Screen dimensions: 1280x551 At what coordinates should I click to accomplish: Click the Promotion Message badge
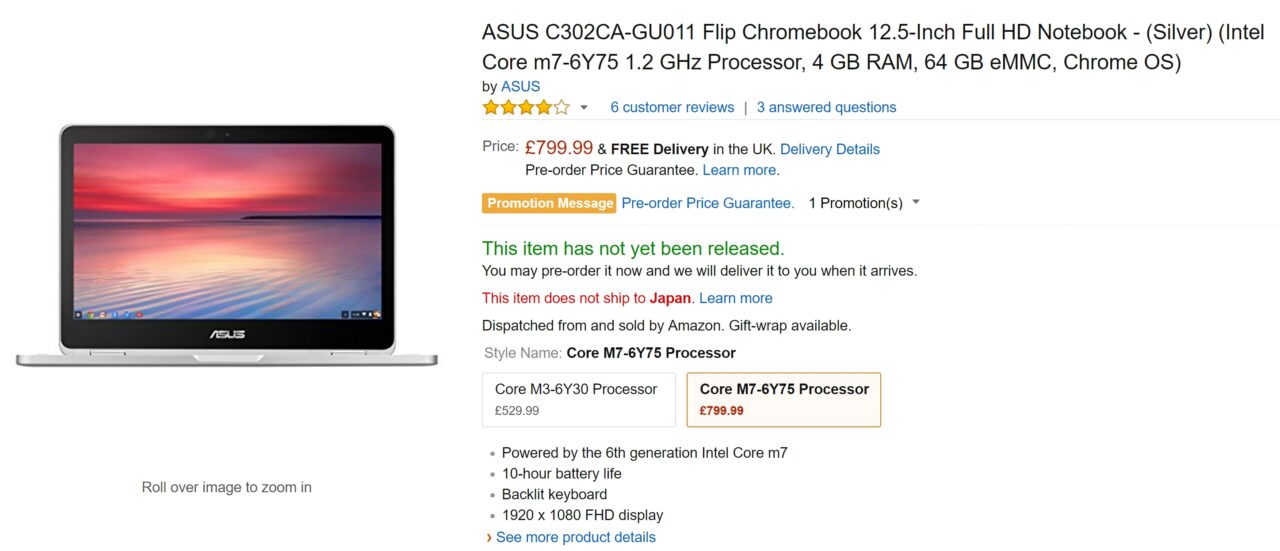tap(549, 203)
